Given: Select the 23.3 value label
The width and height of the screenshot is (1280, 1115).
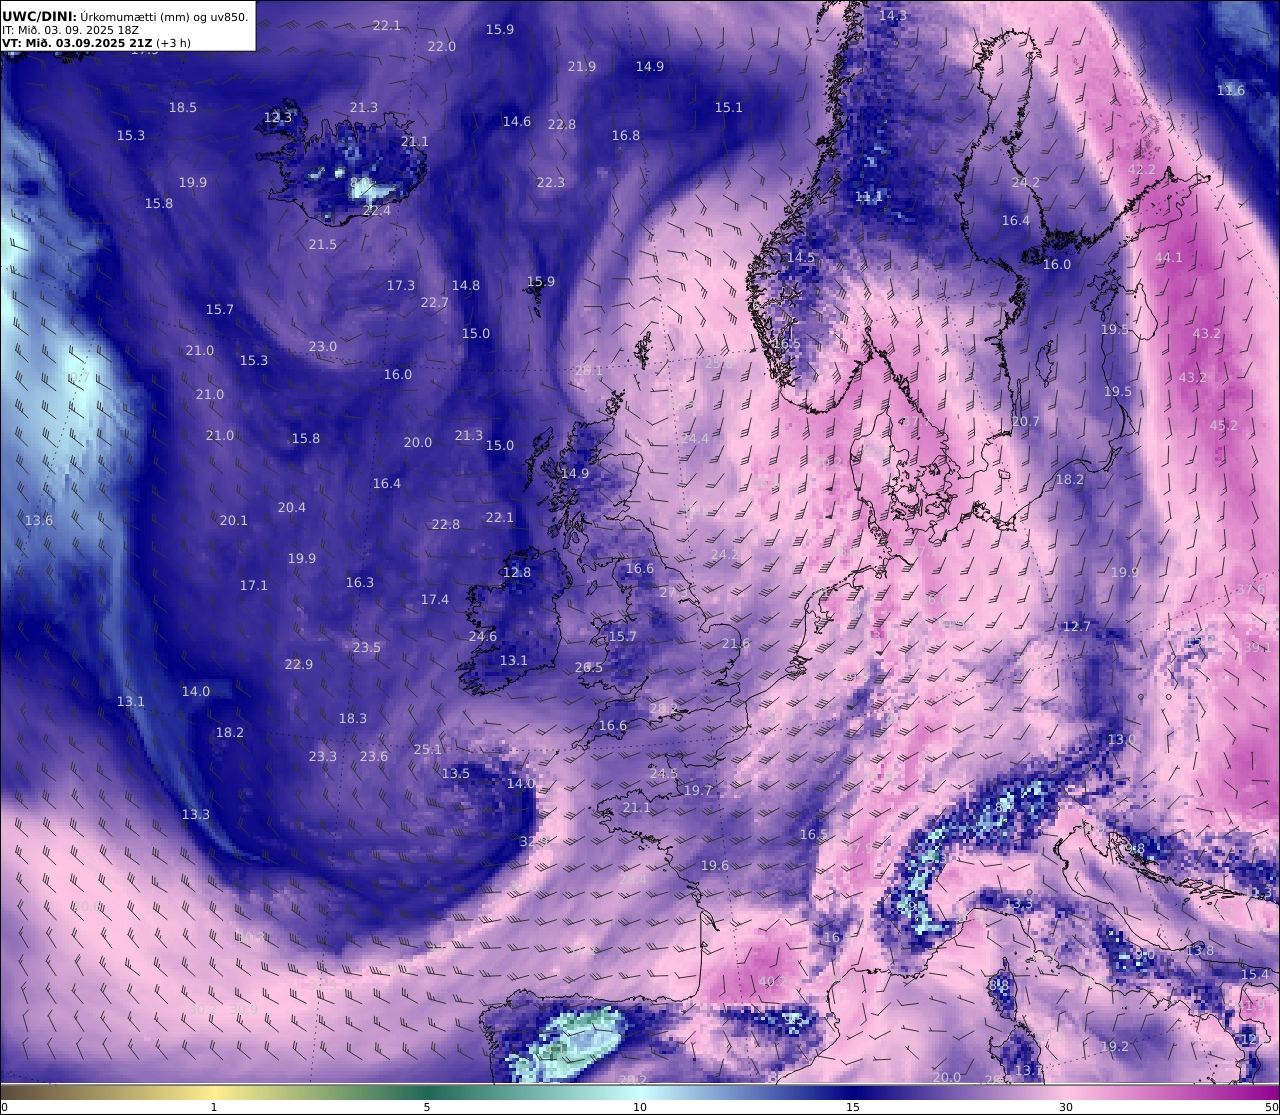Looking at the screenshot, I should pos(323,757).
